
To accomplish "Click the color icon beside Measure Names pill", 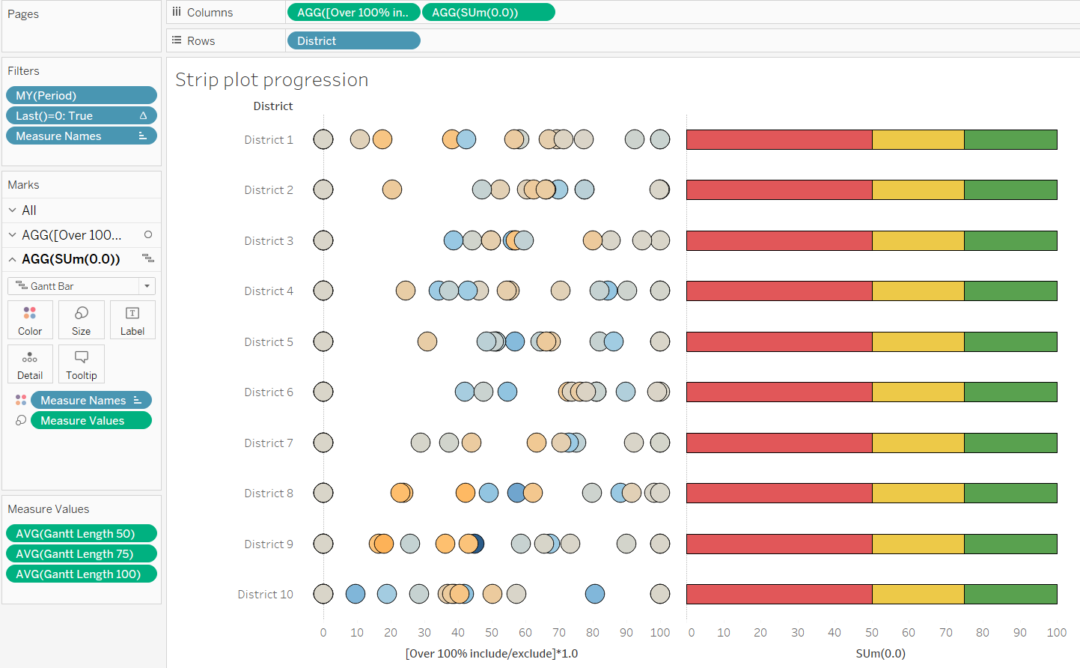I will 18,399.
